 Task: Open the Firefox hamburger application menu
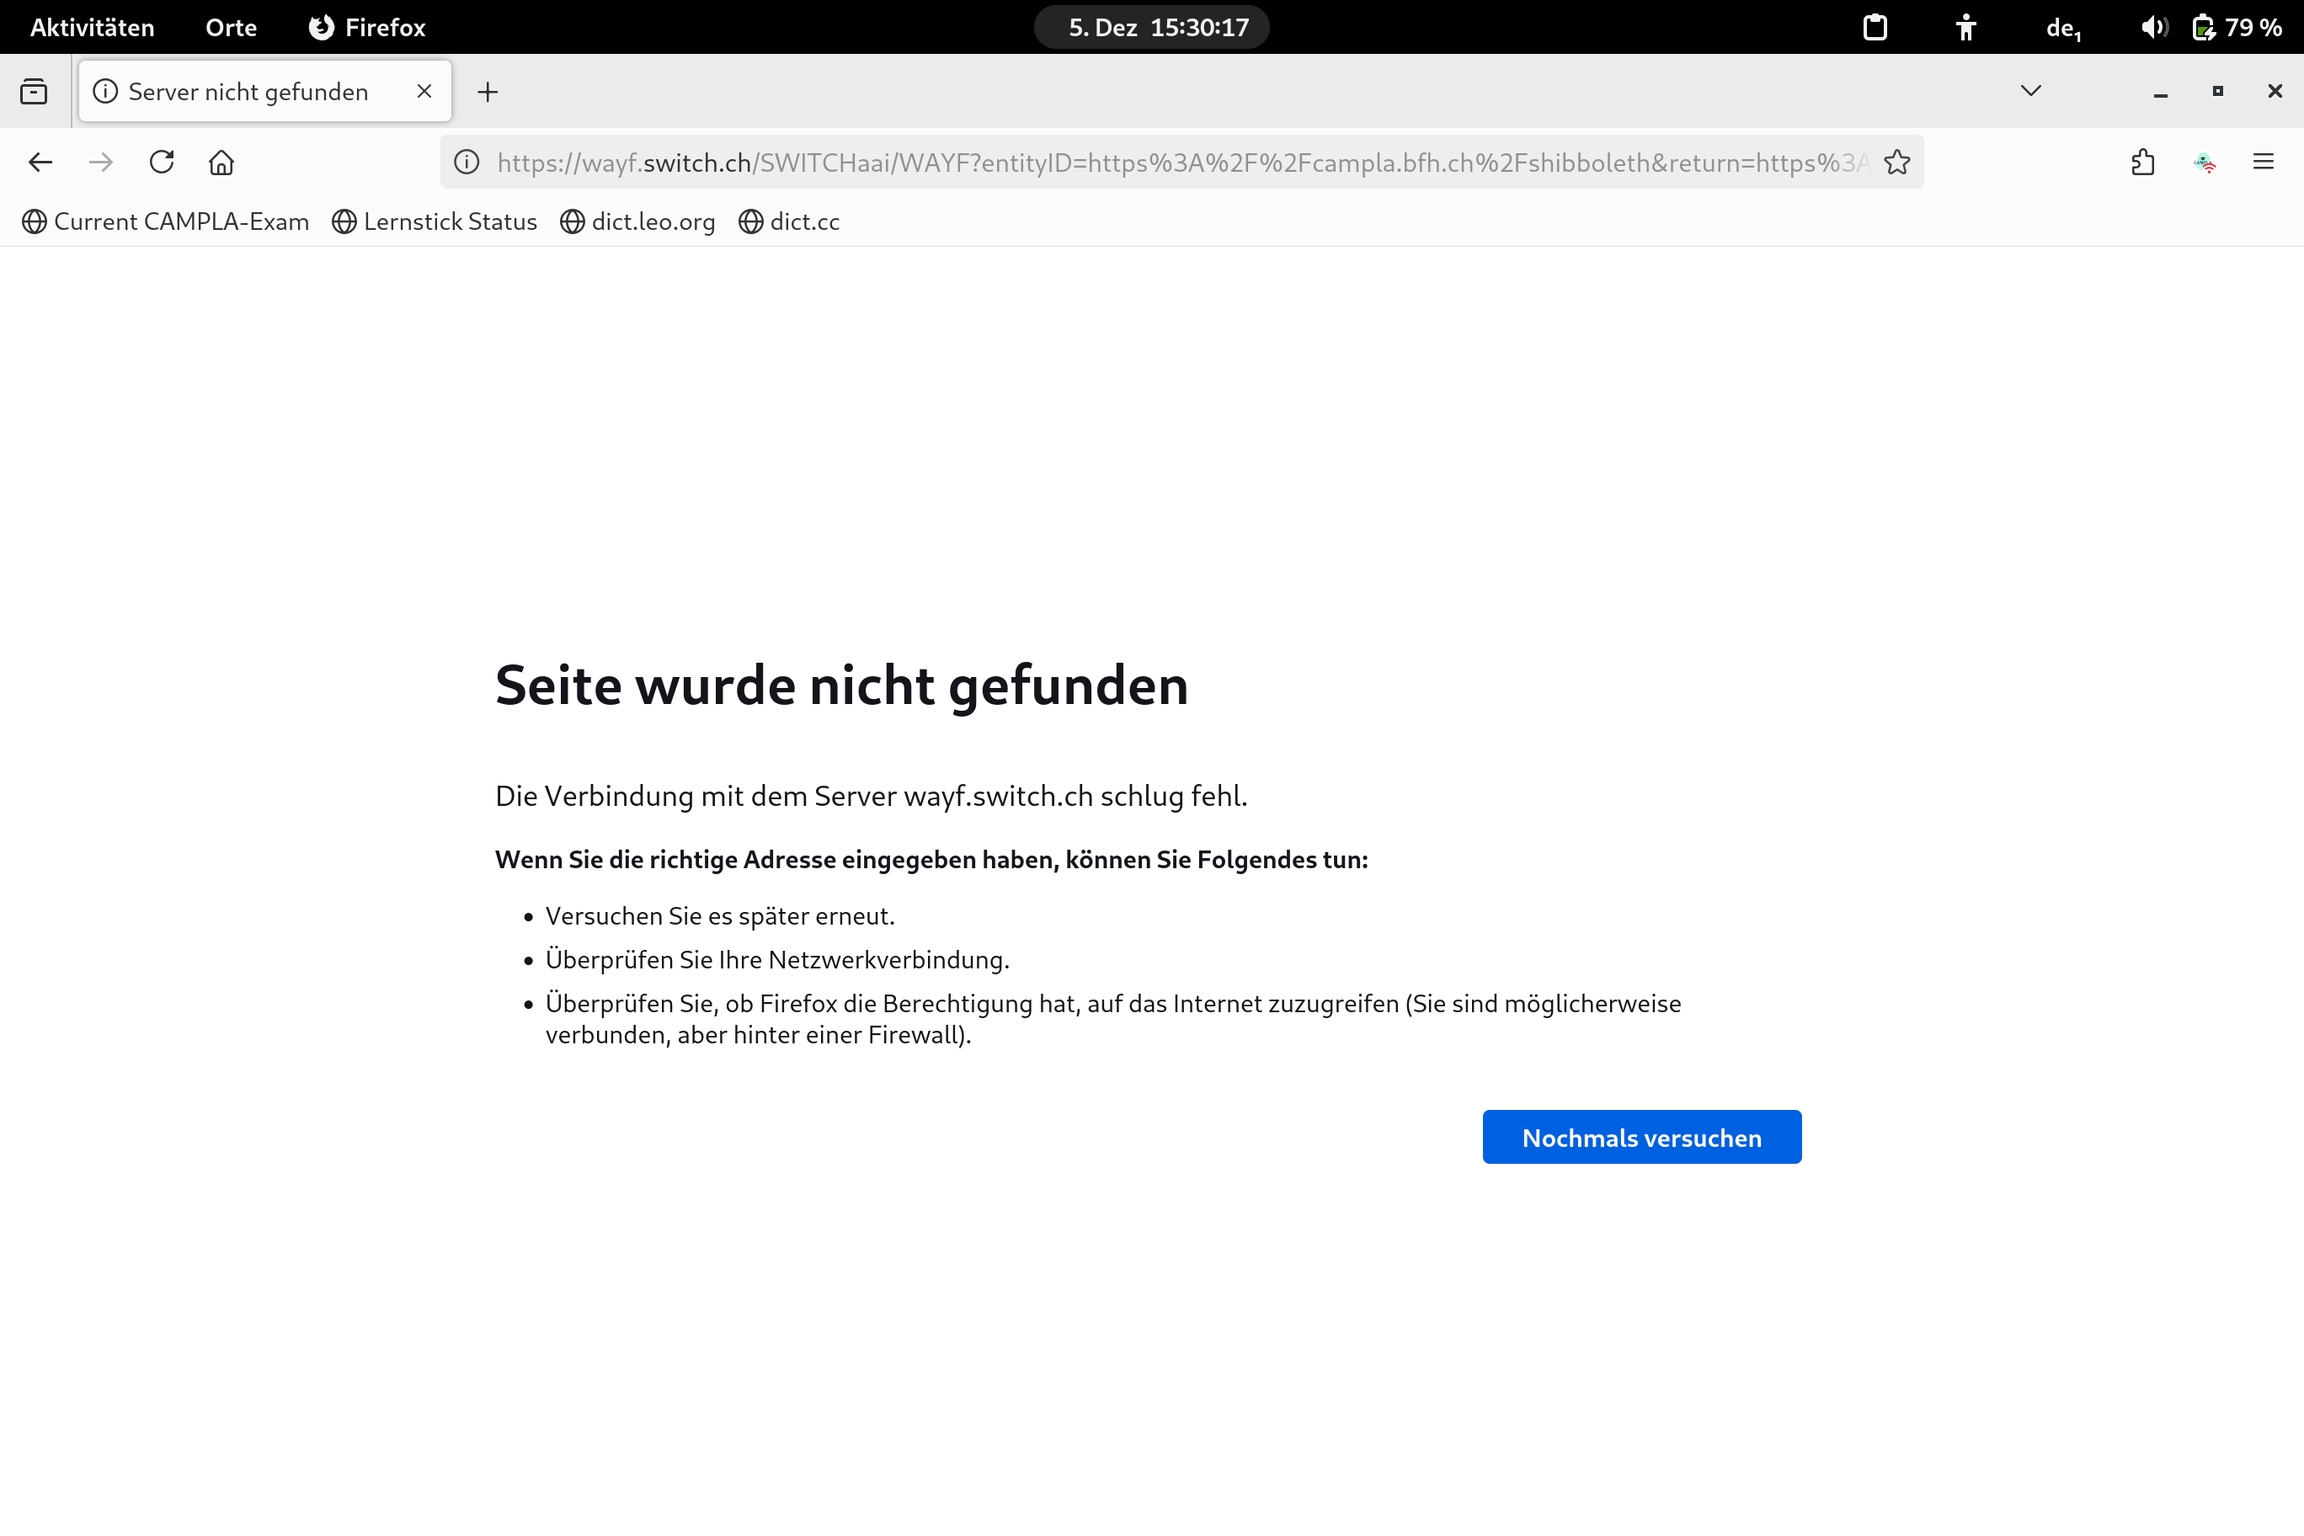coord(2263,162)
